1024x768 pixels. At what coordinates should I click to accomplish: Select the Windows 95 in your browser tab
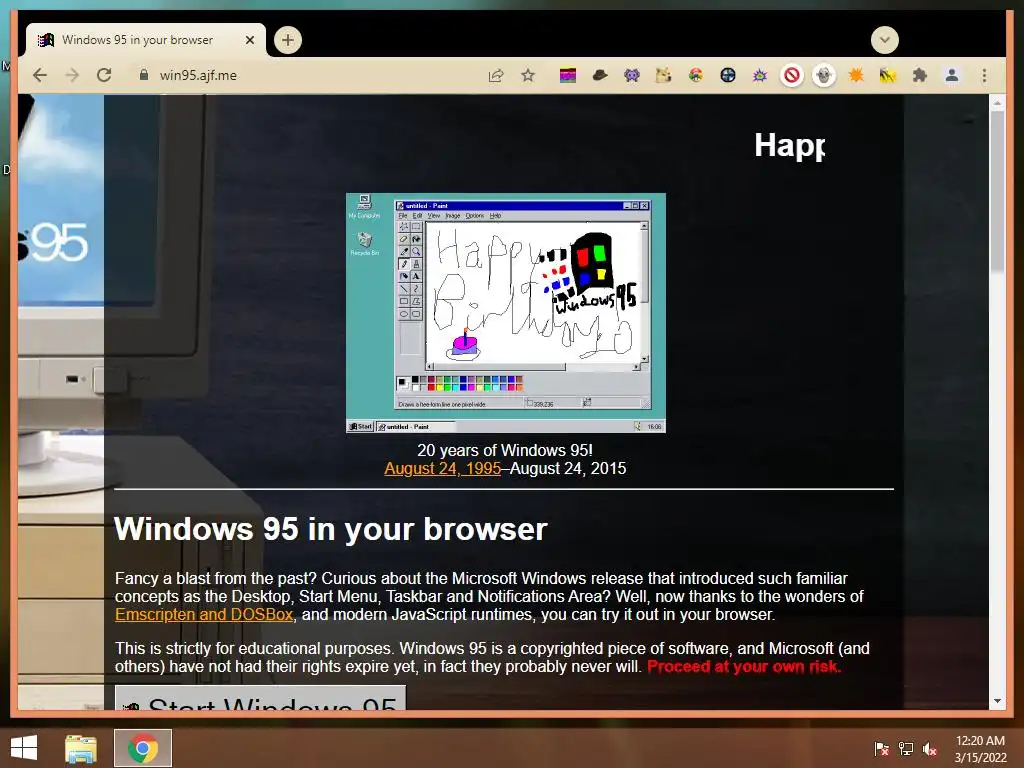click(x=145, y=40)
